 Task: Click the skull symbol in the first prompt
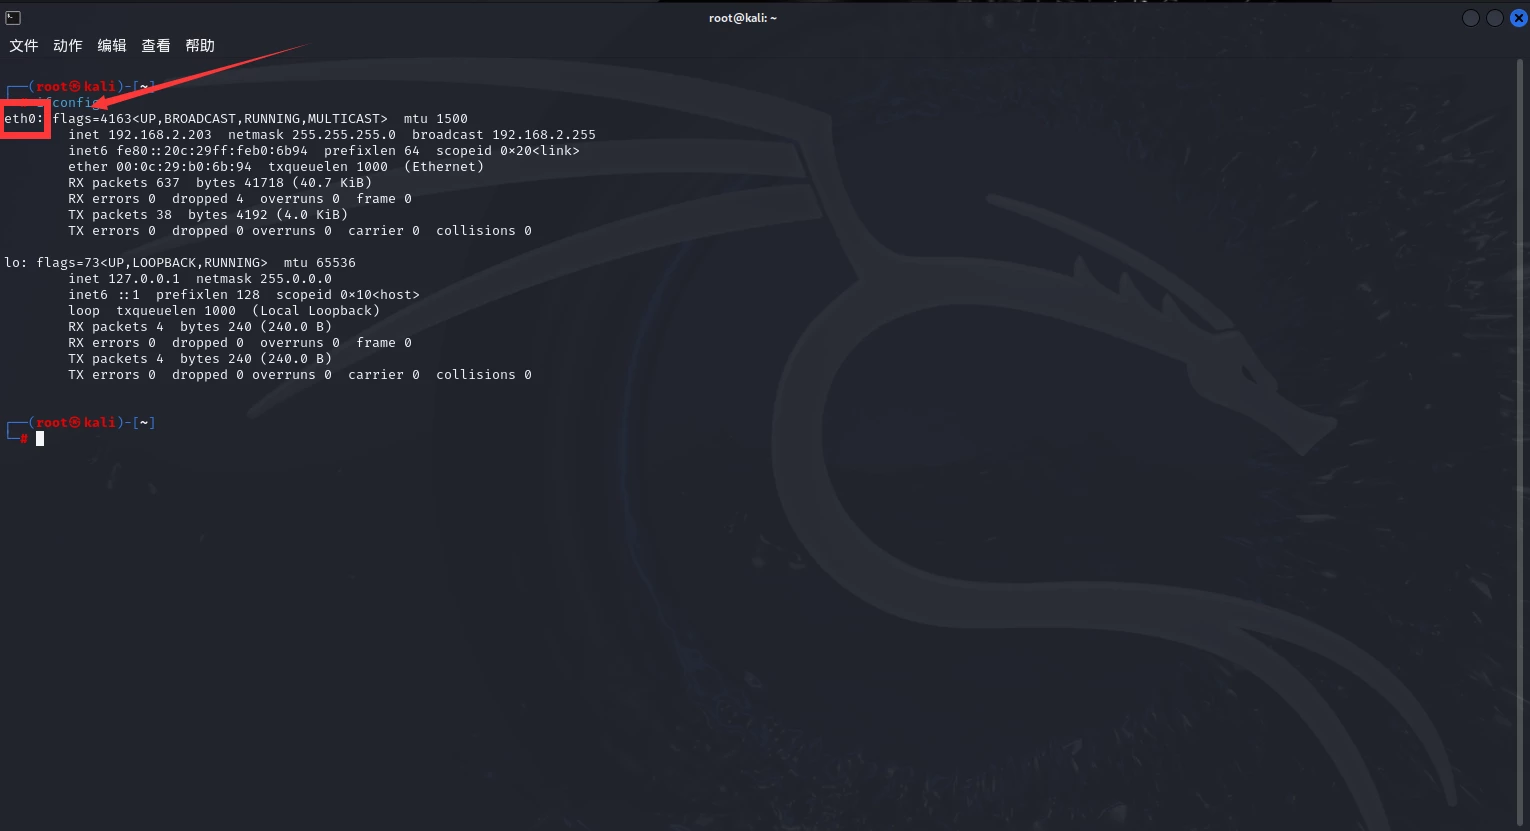click(x=75, y=87)
